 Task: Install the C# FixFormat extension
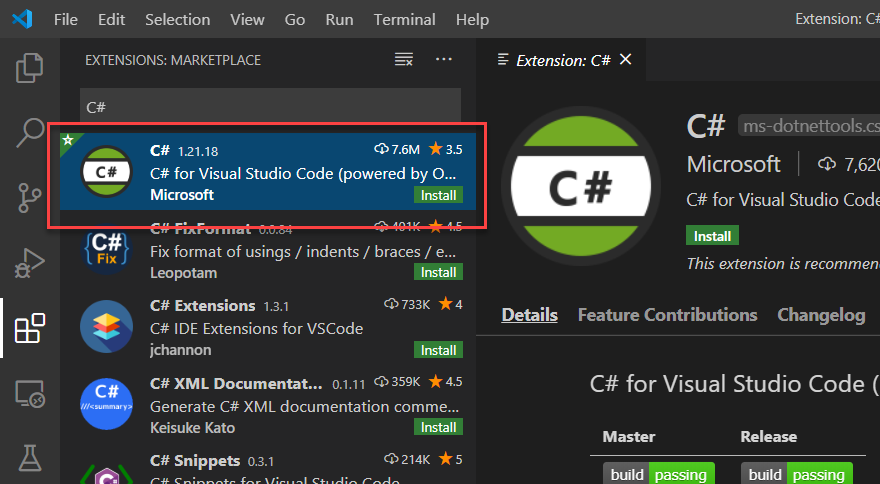click(x=438, y=272)
